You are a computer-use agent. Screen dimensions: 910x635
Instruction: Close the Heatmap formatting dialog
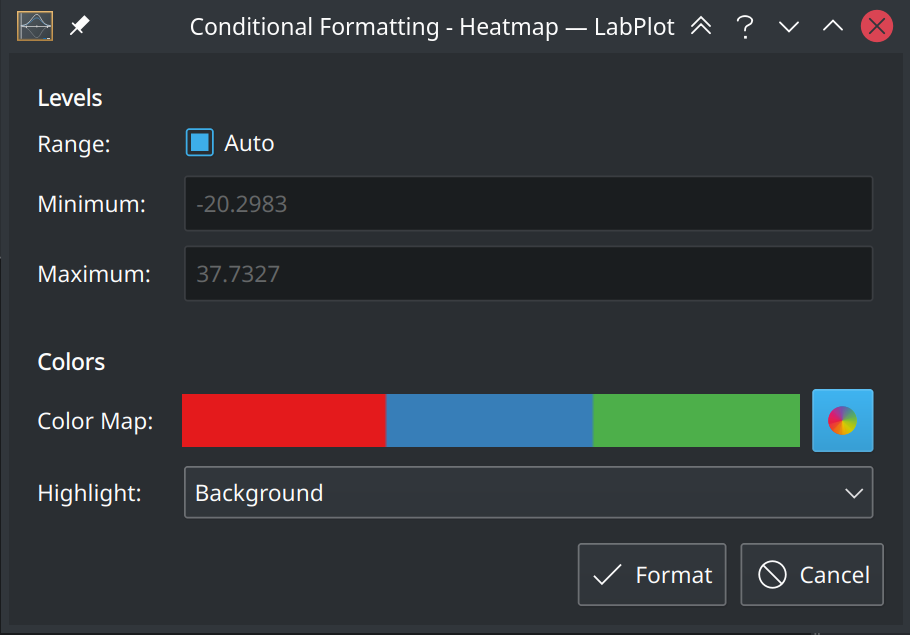click(876, 26)
